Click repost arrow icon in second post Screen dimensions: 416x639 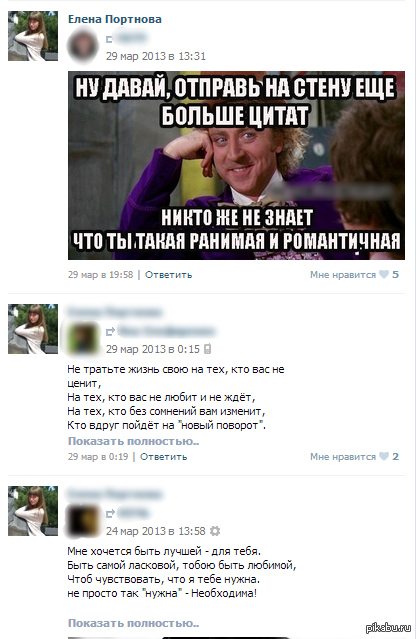point(110,332)
